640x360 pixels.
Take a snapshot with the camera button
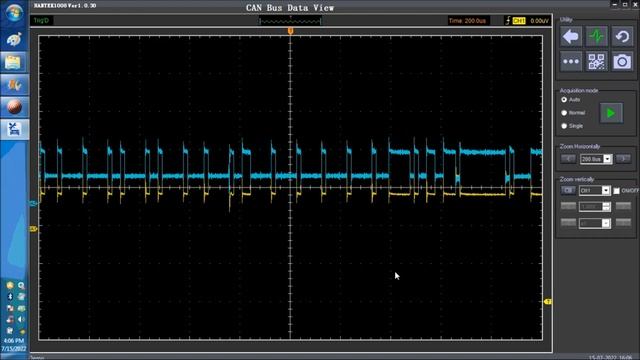click(x=622, y=62)
